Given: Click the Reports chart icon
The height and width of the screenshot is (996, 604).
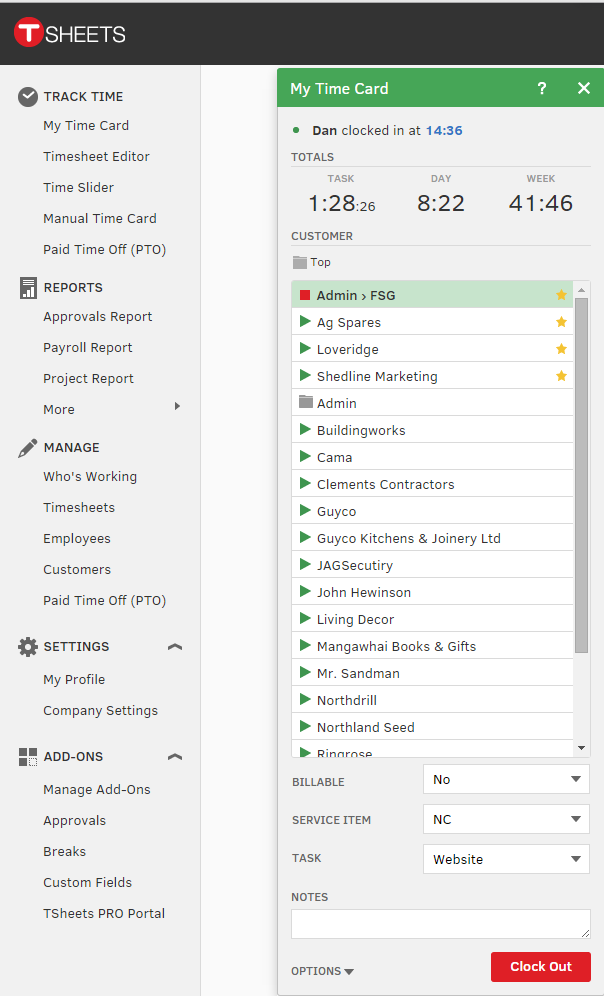Looking at the screenshot, I should click(27, 287).
